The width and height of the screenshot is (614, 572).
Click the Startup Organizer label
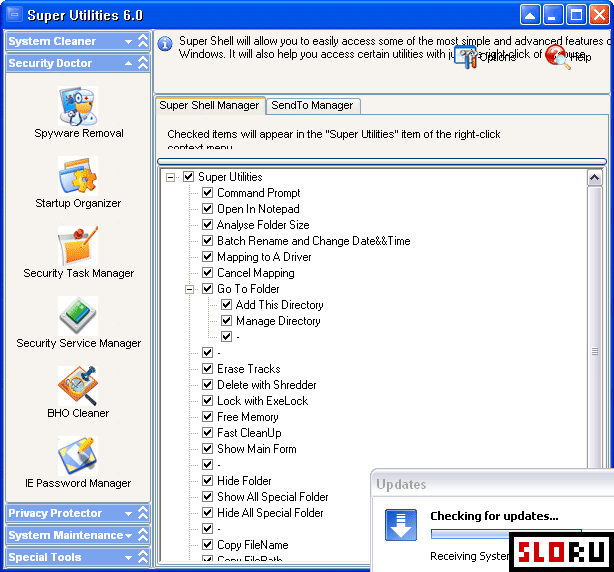click(x=78, y=203)
